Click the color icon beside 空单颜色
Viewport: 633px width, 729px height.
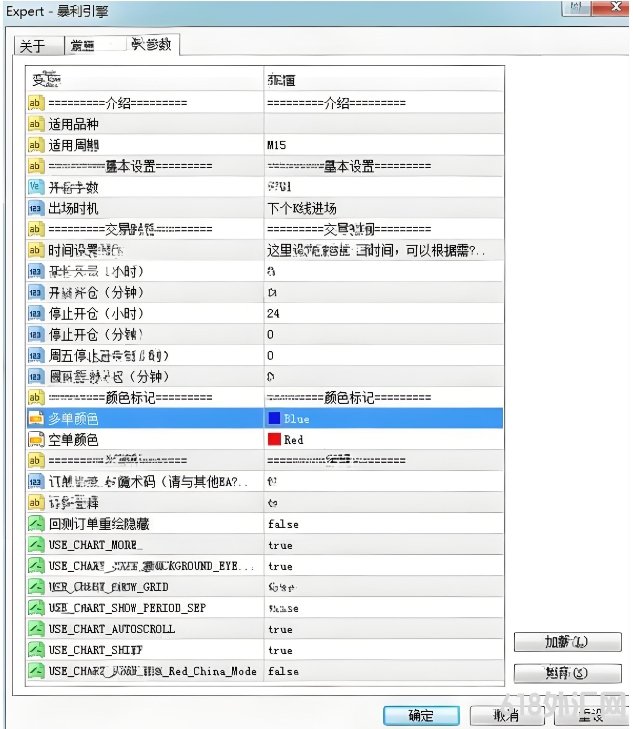35,439
